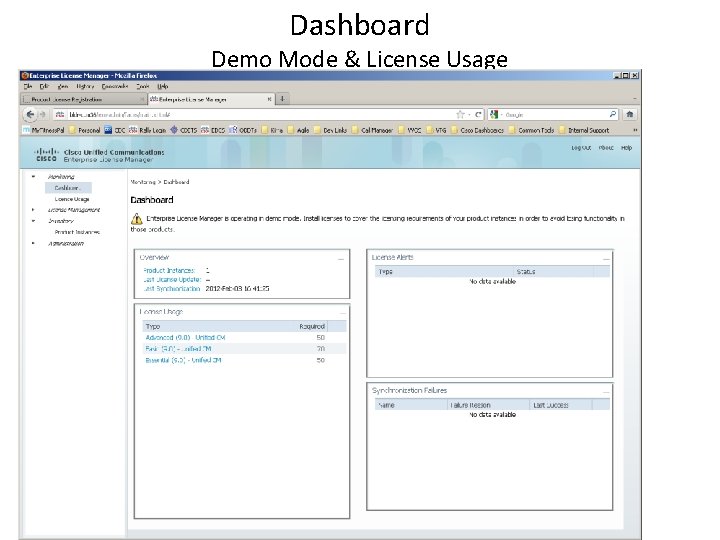Minimize the License Alerts panel
The image size is (720, 540).
tap(606, 259)
